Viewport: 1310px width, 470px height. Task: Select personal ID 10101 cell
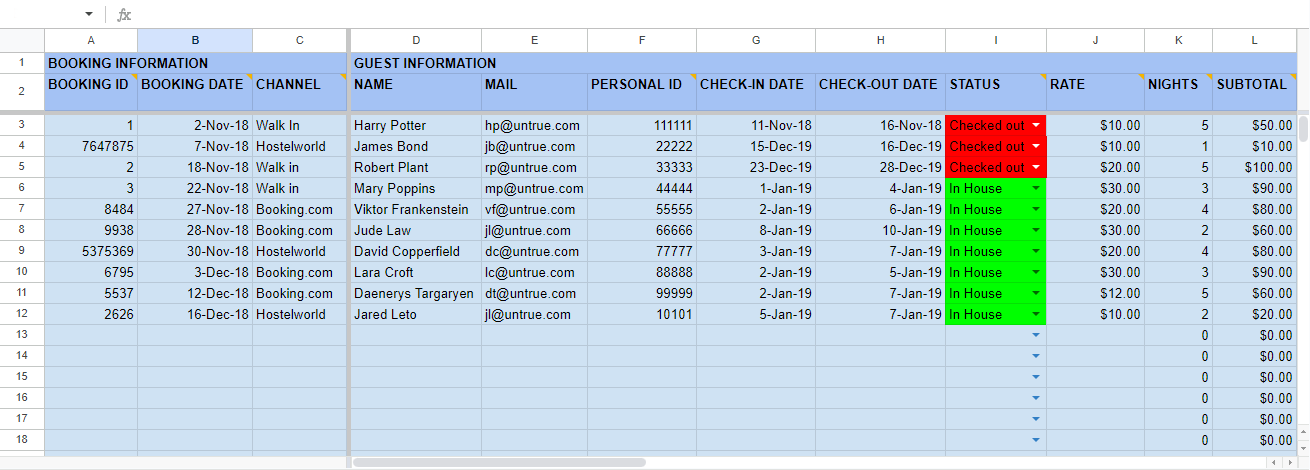click(x=642, y=315)
